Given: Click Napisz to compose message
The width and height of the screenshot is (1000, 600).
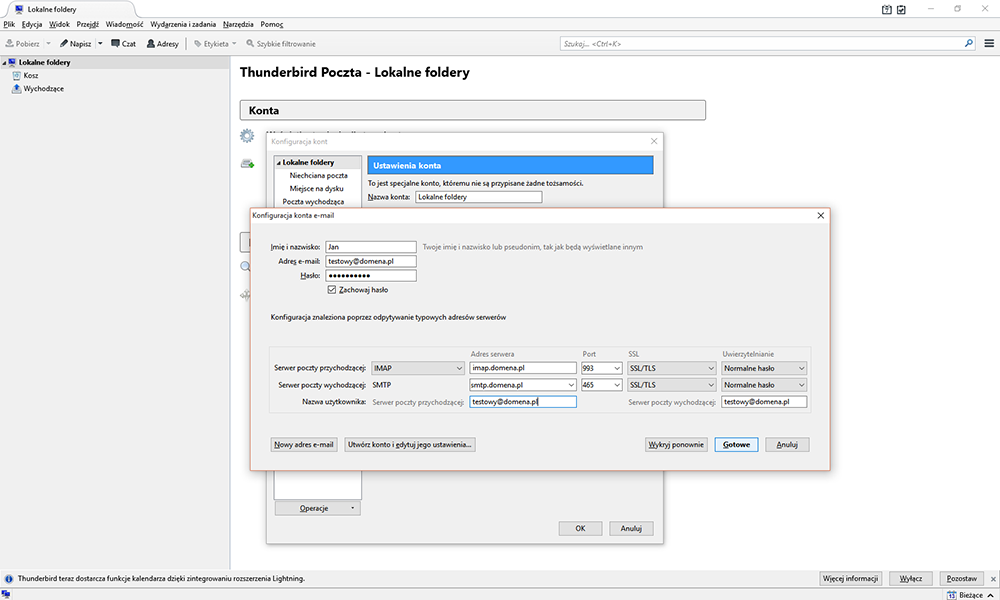Looking at the screenshot, I should pos(76,43).
